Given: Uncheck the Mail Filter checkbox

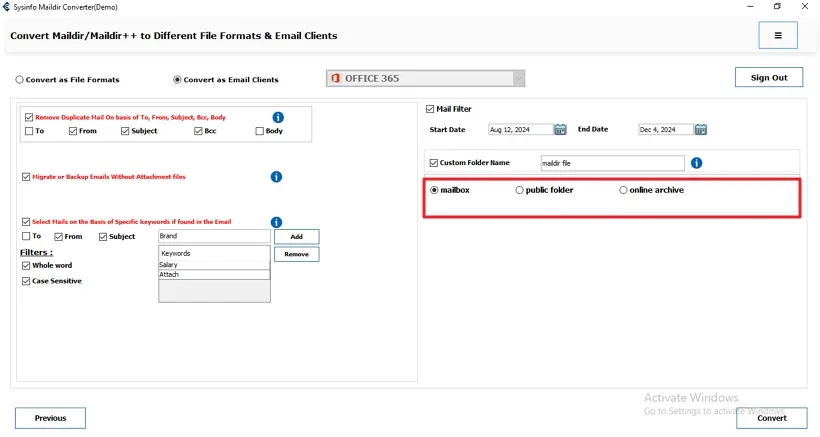Looking at the screenshot, I should point(430,109).
